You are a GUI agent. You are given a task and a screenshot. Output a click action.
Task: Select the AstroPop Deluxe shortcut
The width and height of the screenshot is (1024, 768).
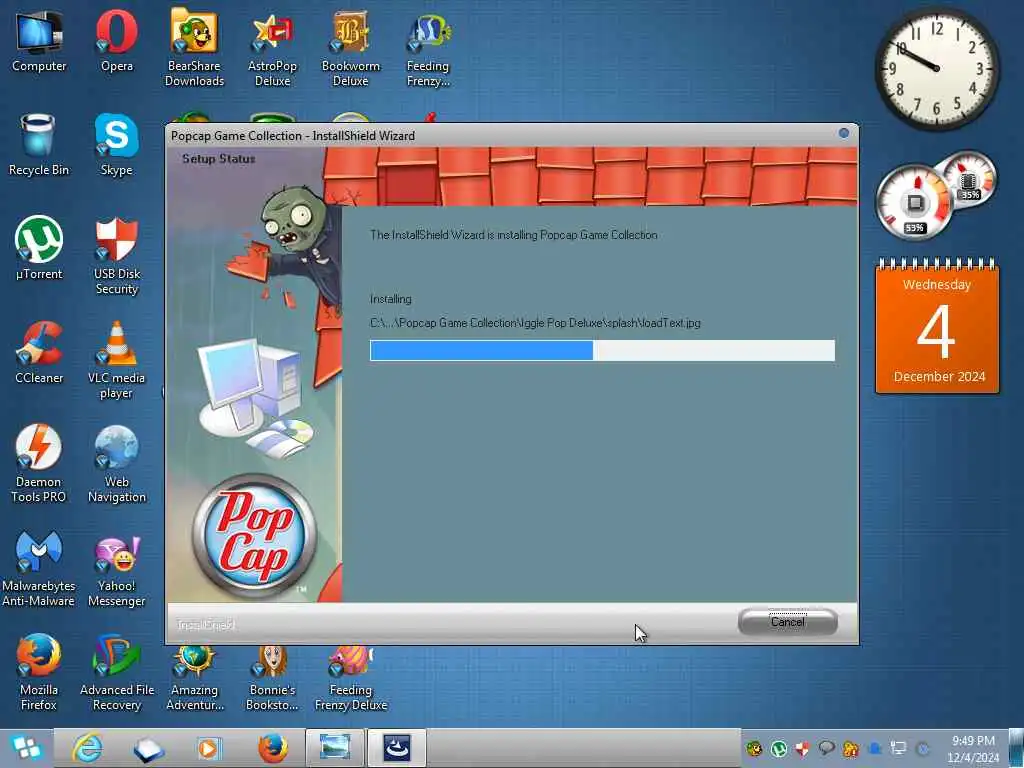click(x=272, y=50)
